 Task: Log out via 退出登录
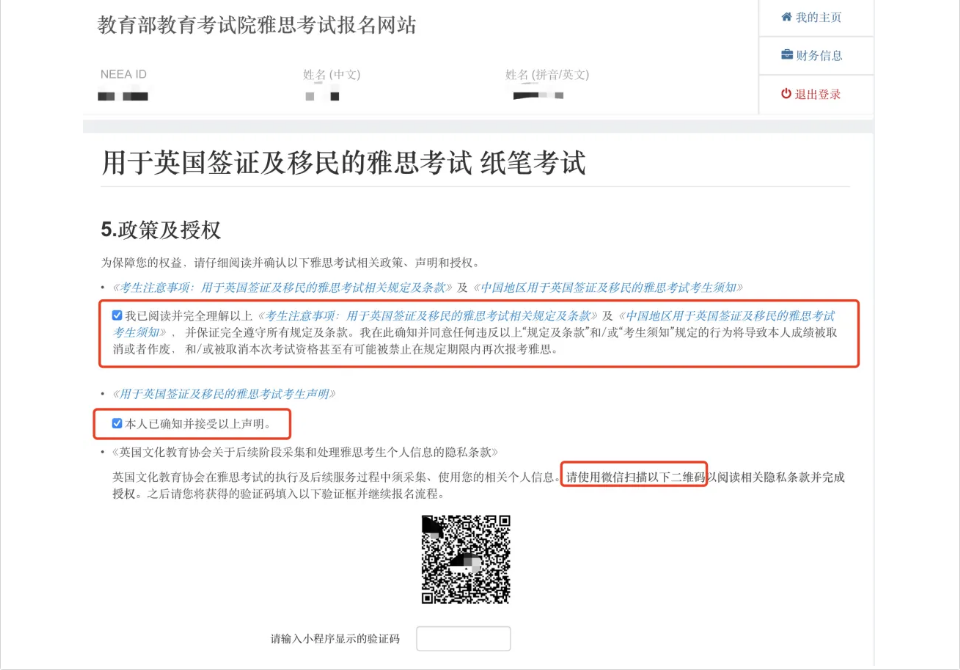pos(811,94)
